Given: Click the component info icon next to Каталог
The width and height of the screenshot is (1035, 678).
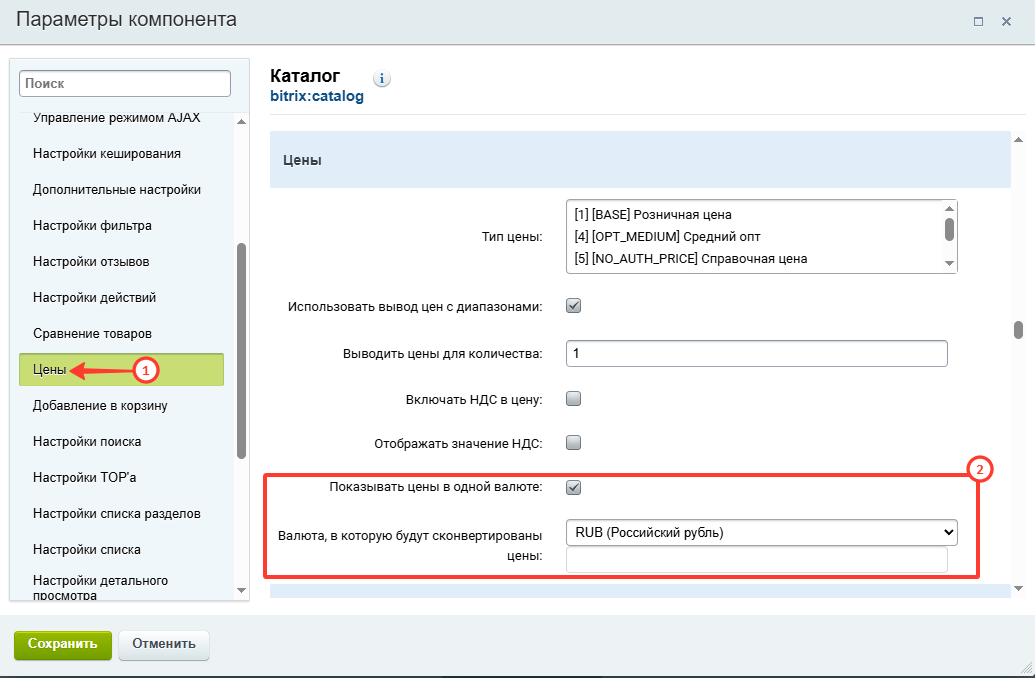Looking at the screenshot, I should (x=382, y=79).
